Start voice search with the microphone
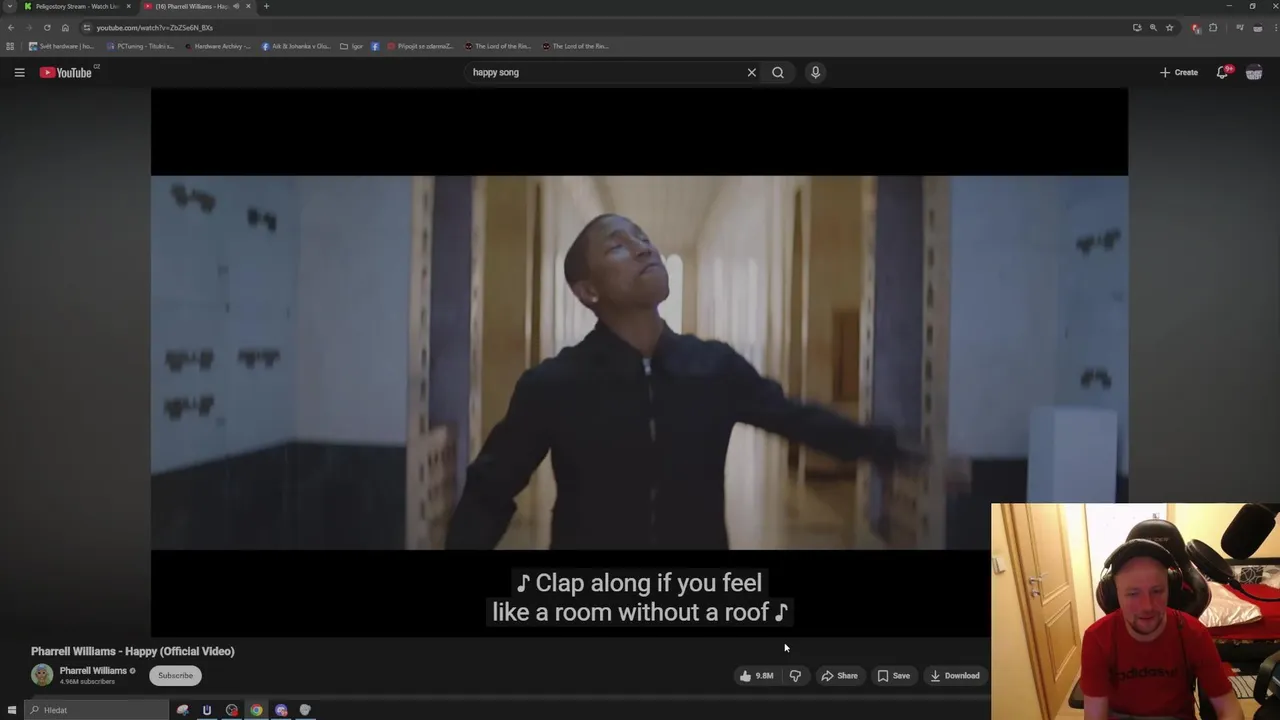 coord(815,72)
